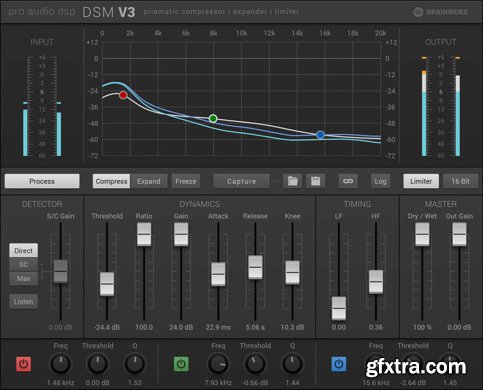Click the S/C Gain slider handle
The height and width of the screenshot is (390, 483).
[x=61, y=271]
